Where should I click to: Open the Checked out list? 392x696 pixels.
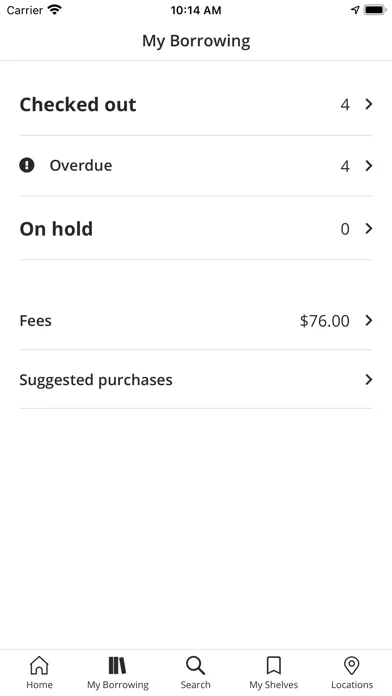click(196, 104)
